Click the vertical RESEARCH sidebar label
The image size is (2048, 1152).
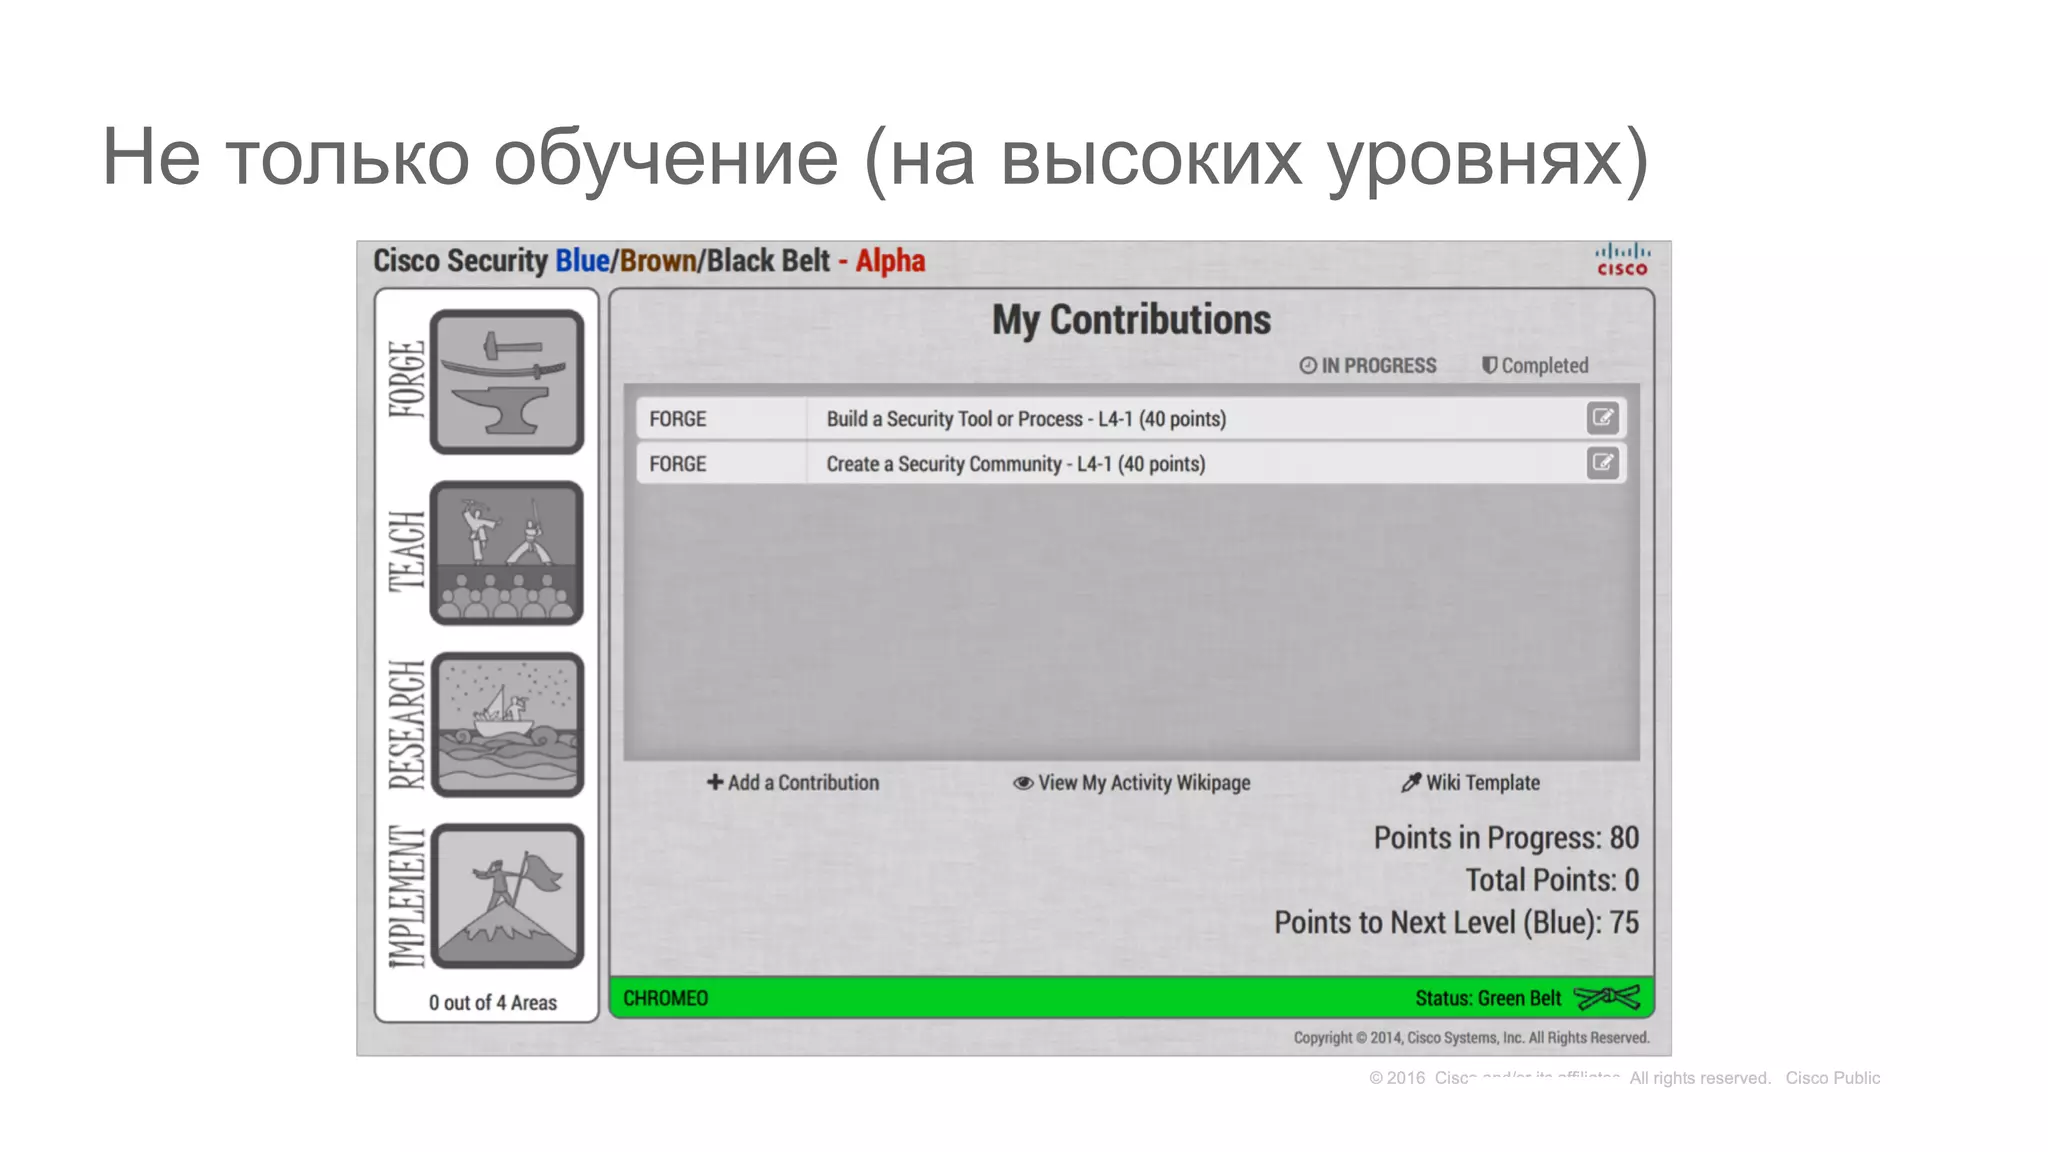click(407, 724)
